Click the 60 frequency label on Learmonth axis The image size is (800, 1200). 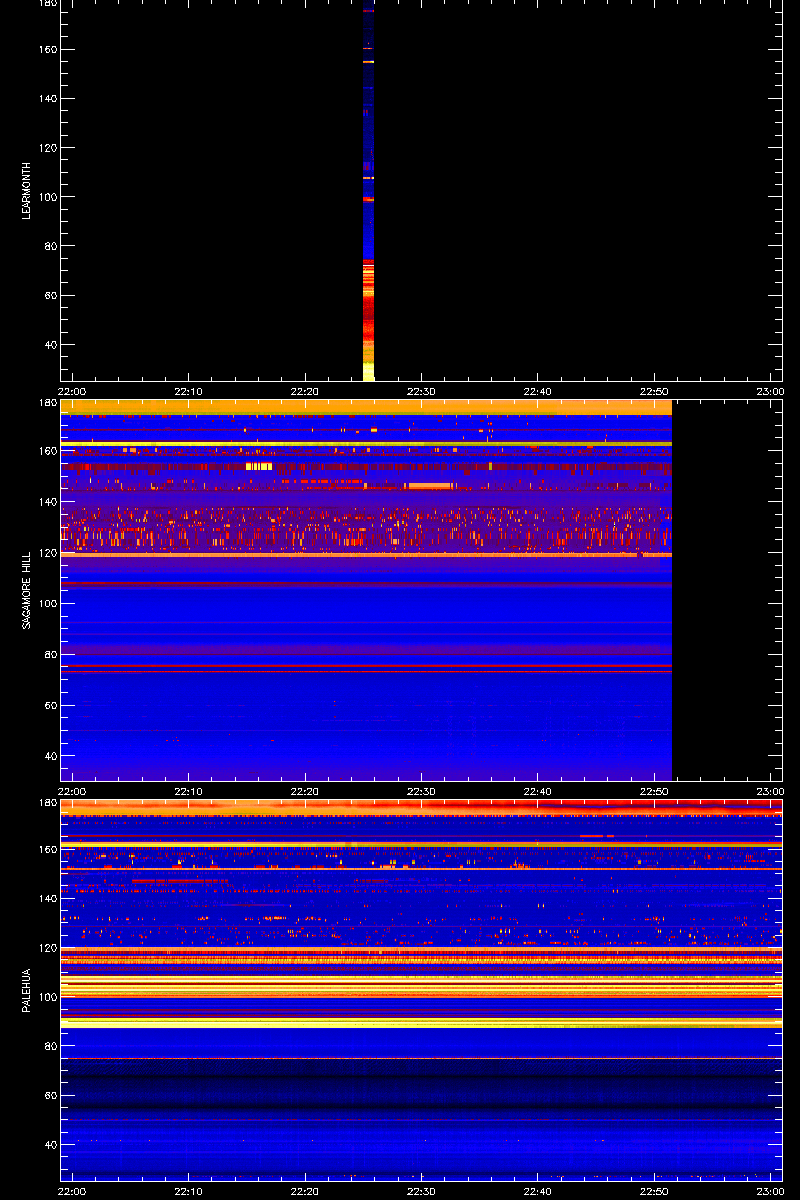(49, 295)
